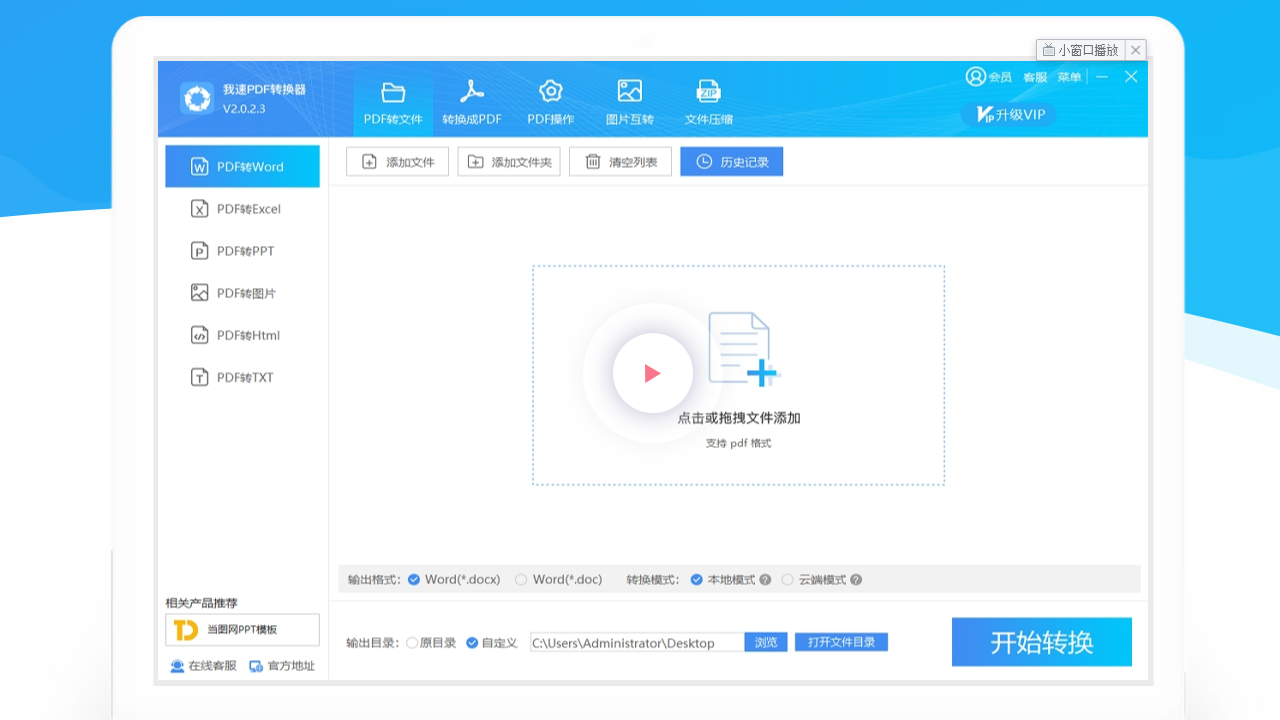1280x720 pixels.
Task: Open the 升级VIP upgrade page
Action: [x=1007, y=114]
